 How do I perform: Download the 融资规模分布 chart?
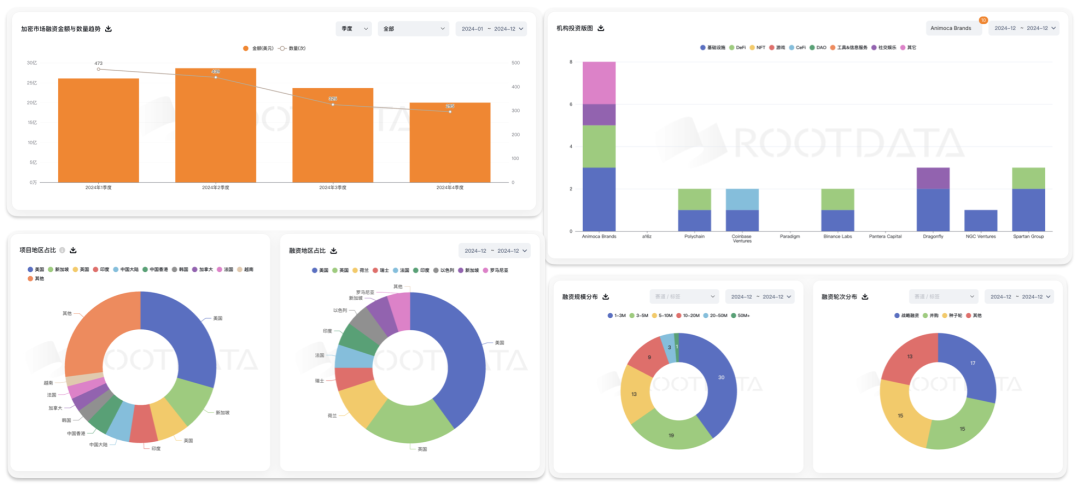[605, 297]
